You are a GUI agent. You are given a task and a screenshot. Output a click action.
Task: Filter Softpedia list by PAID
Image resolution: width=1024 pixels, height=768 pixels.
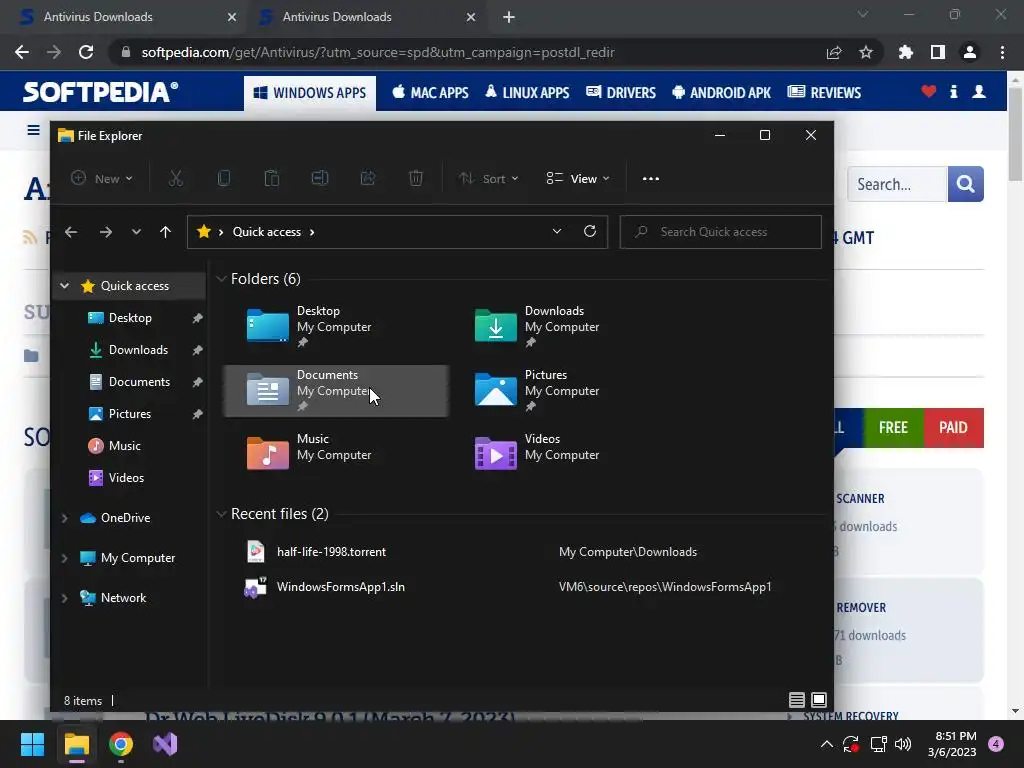[953, 428]
